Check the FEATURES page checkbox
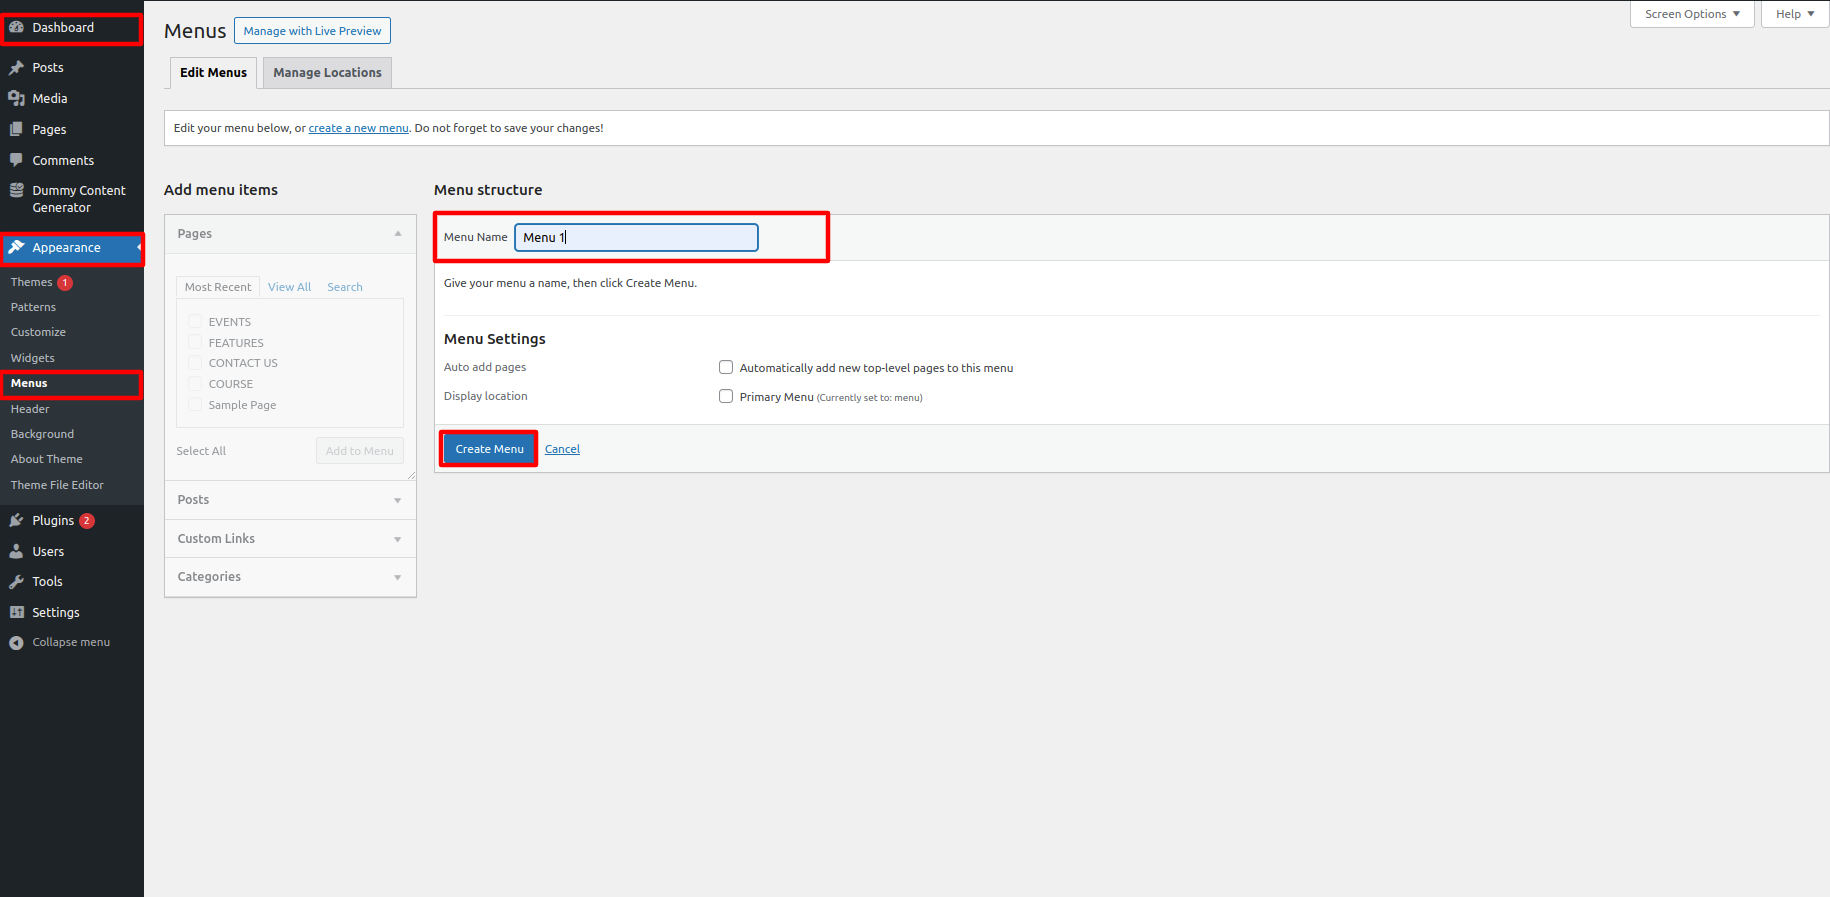1830x897 pixels. (195, 342)
